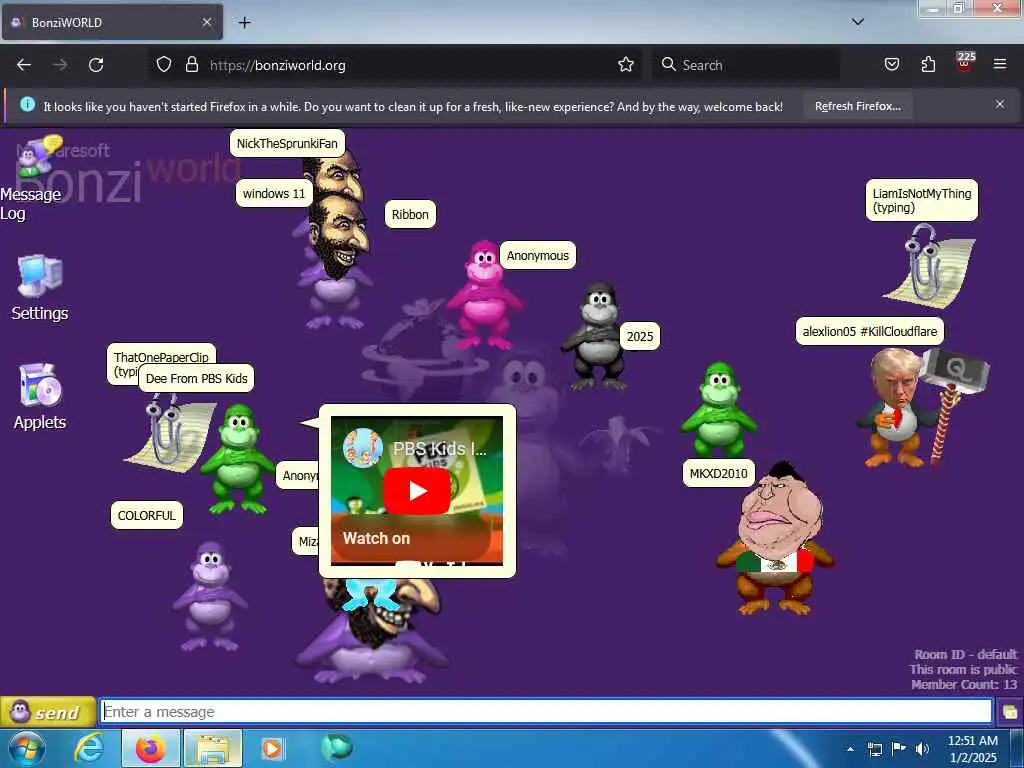Show hidden system tray icons
This screenshot has width=1024, height=768.
coord(850,749)
